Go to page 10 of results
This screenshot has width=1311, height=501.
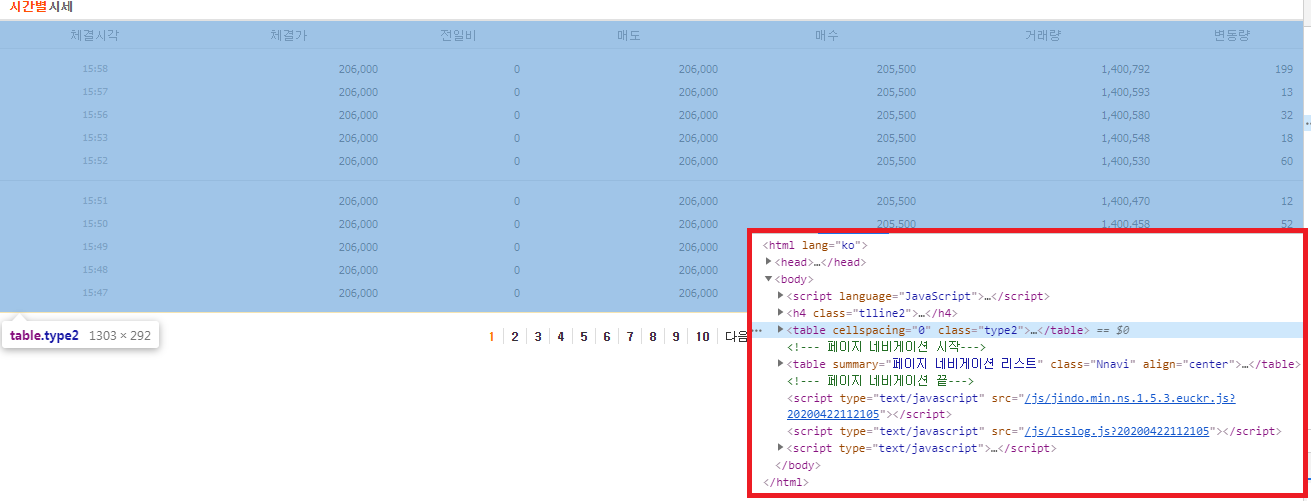(702, 337)
